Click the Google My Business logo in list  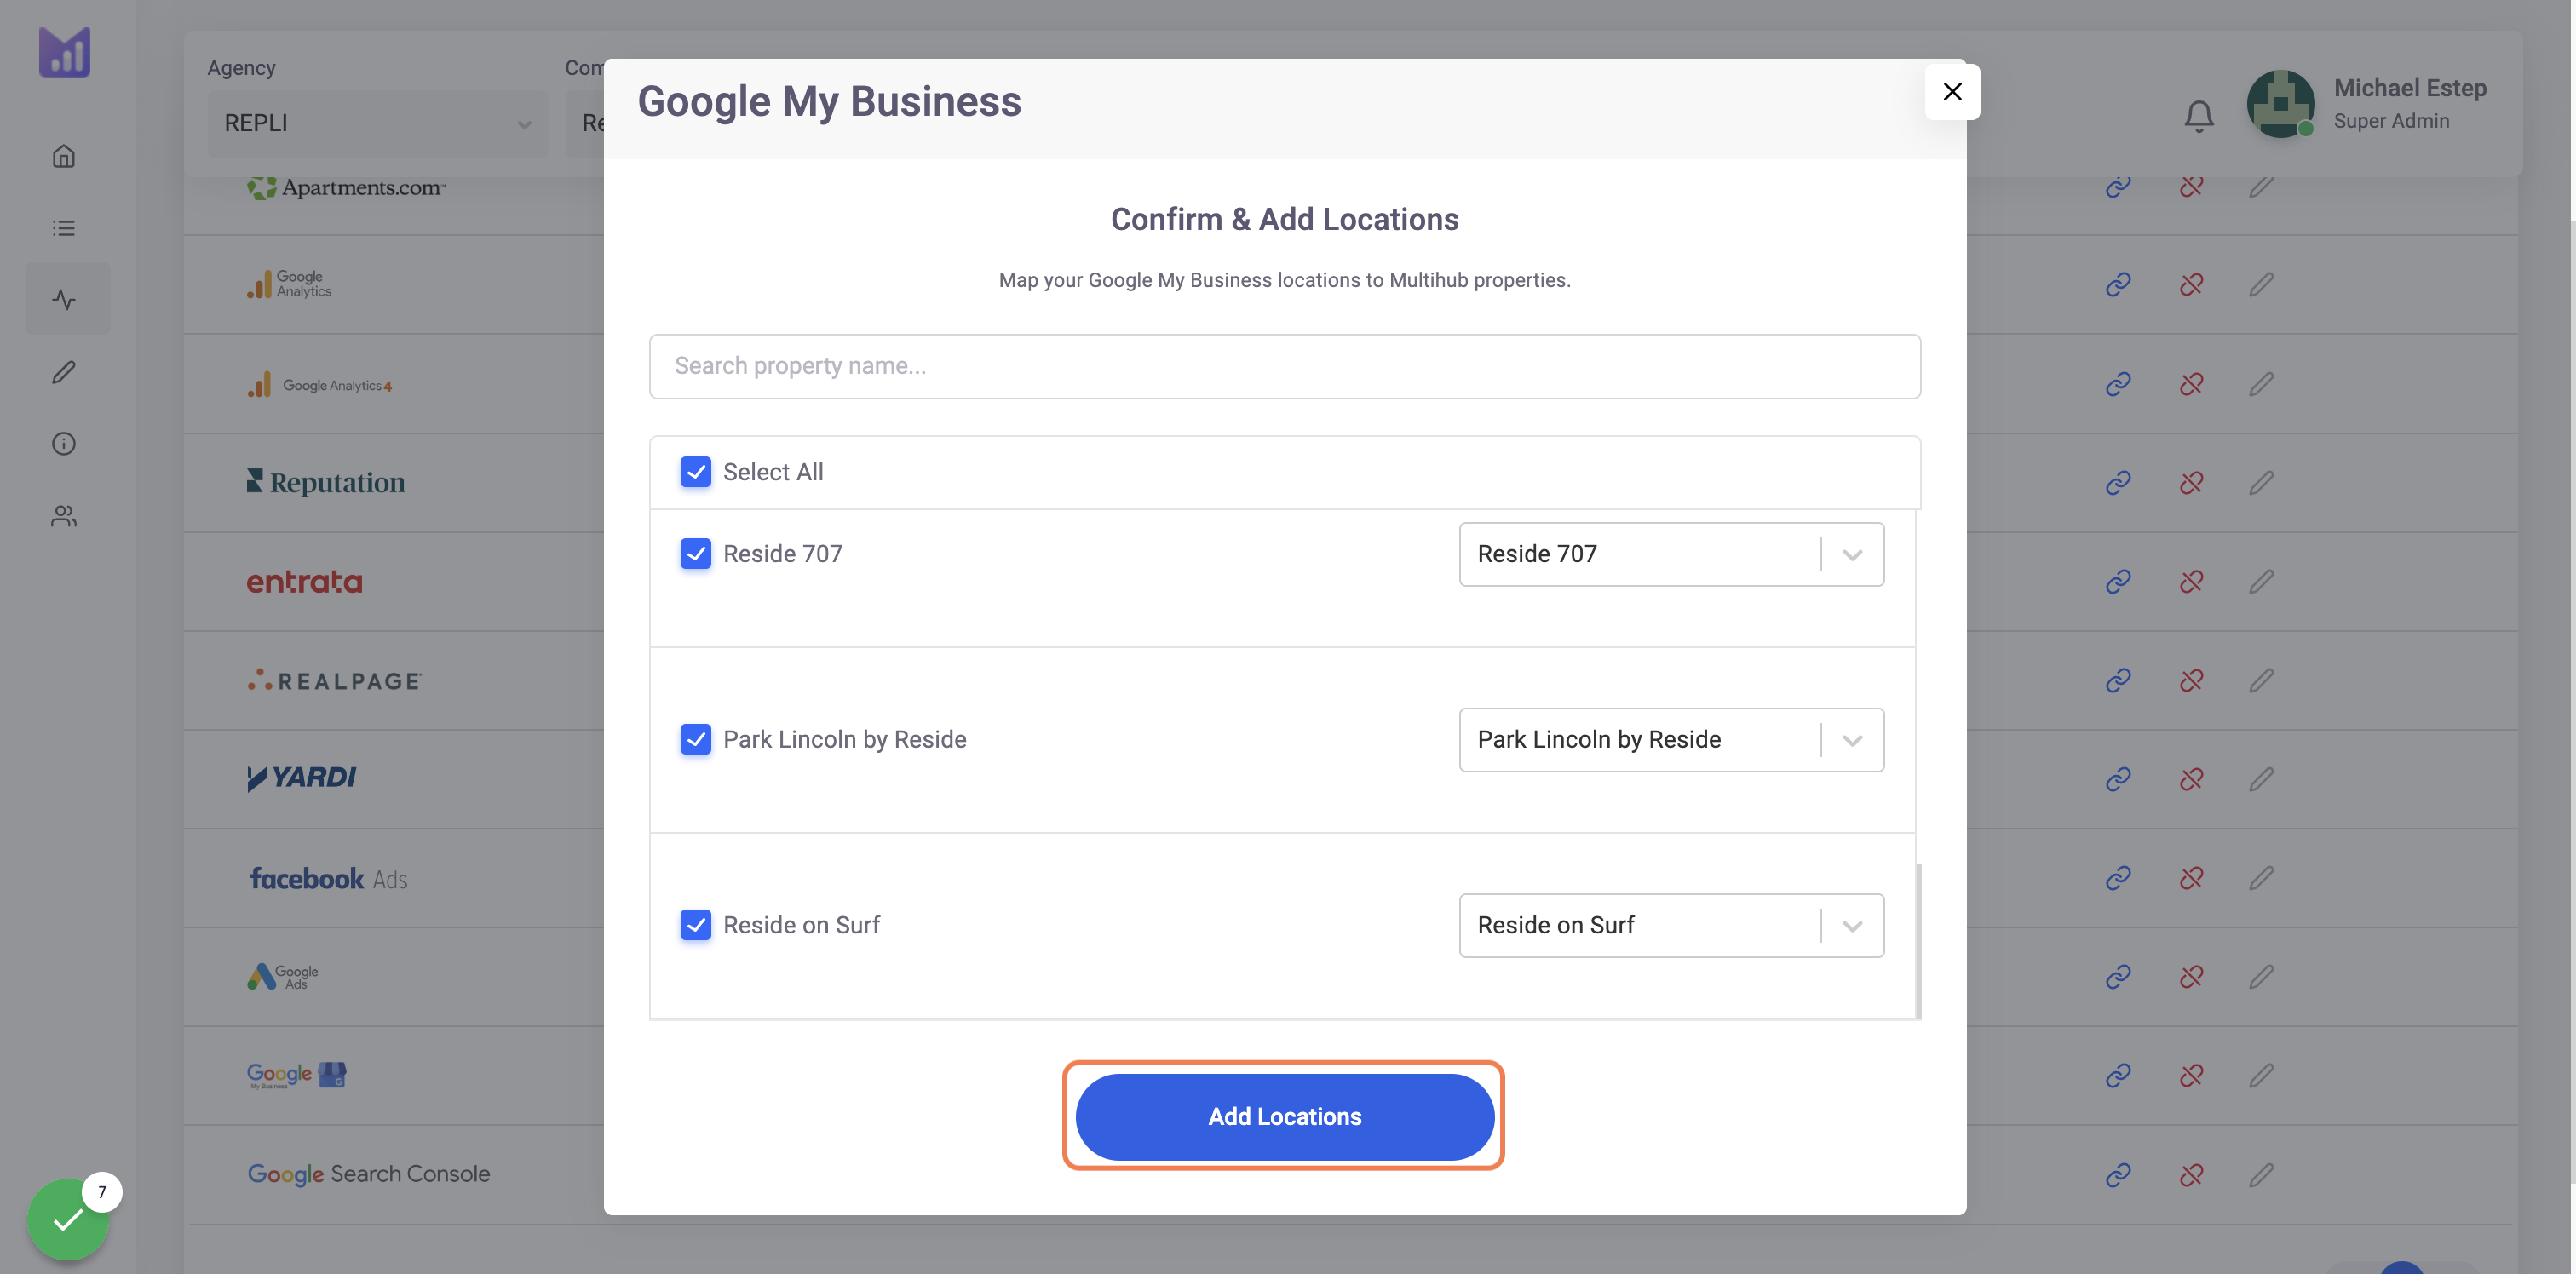point(296,1075)
